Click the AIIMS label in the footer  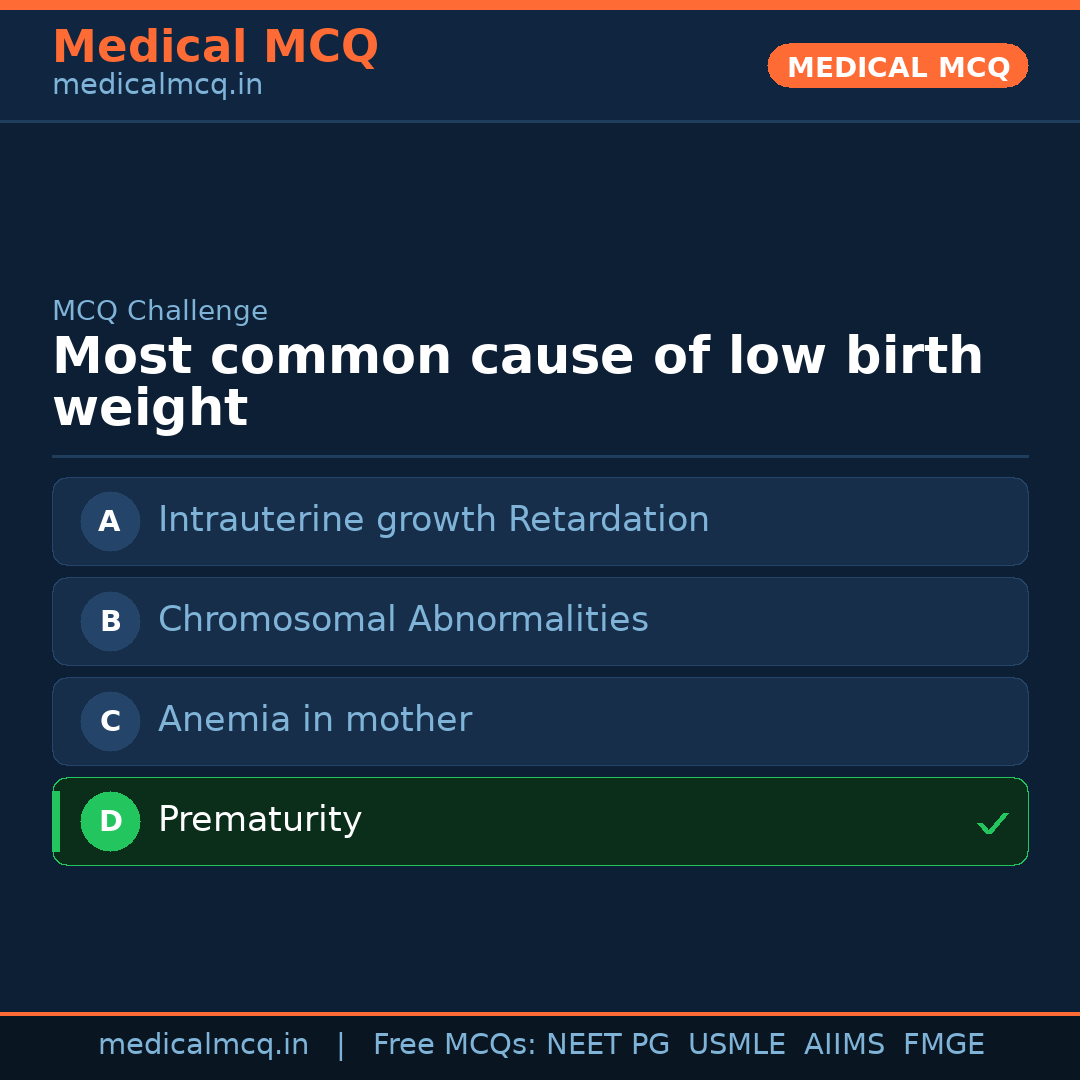pyautogui.click(x=845, y=1044)
